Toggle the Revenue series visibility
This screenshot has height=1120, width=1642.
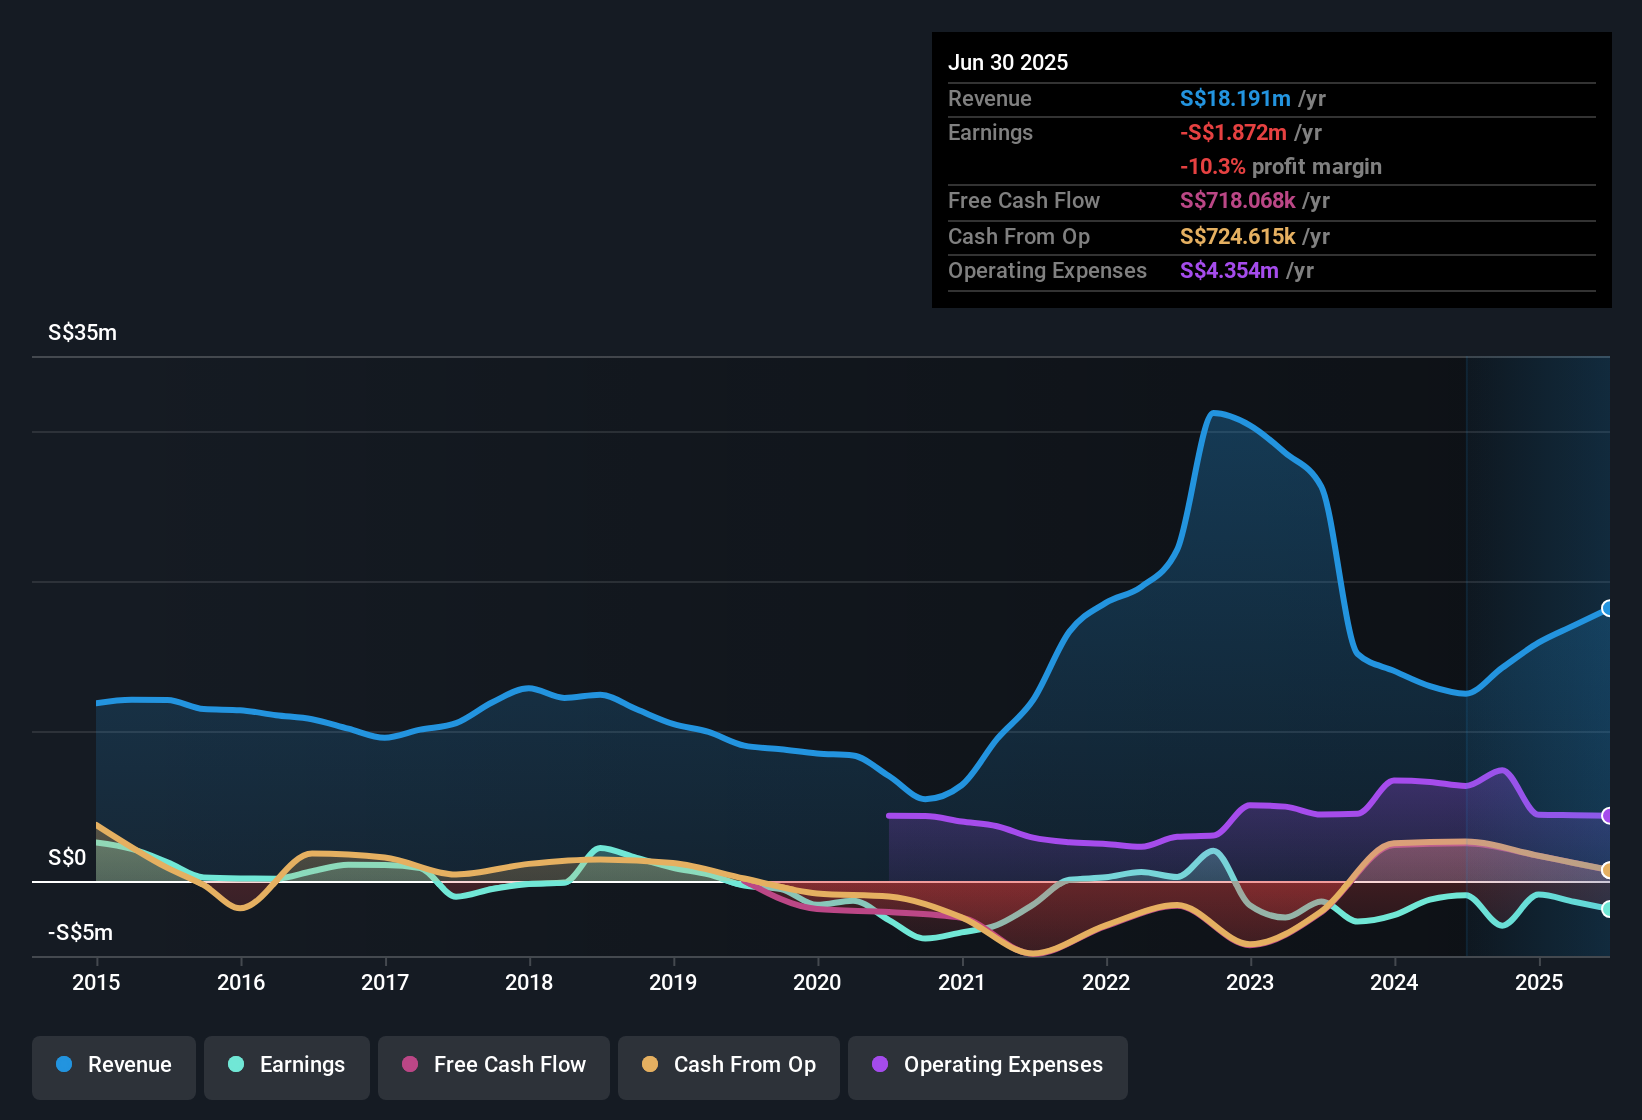tap(113, 1065)
